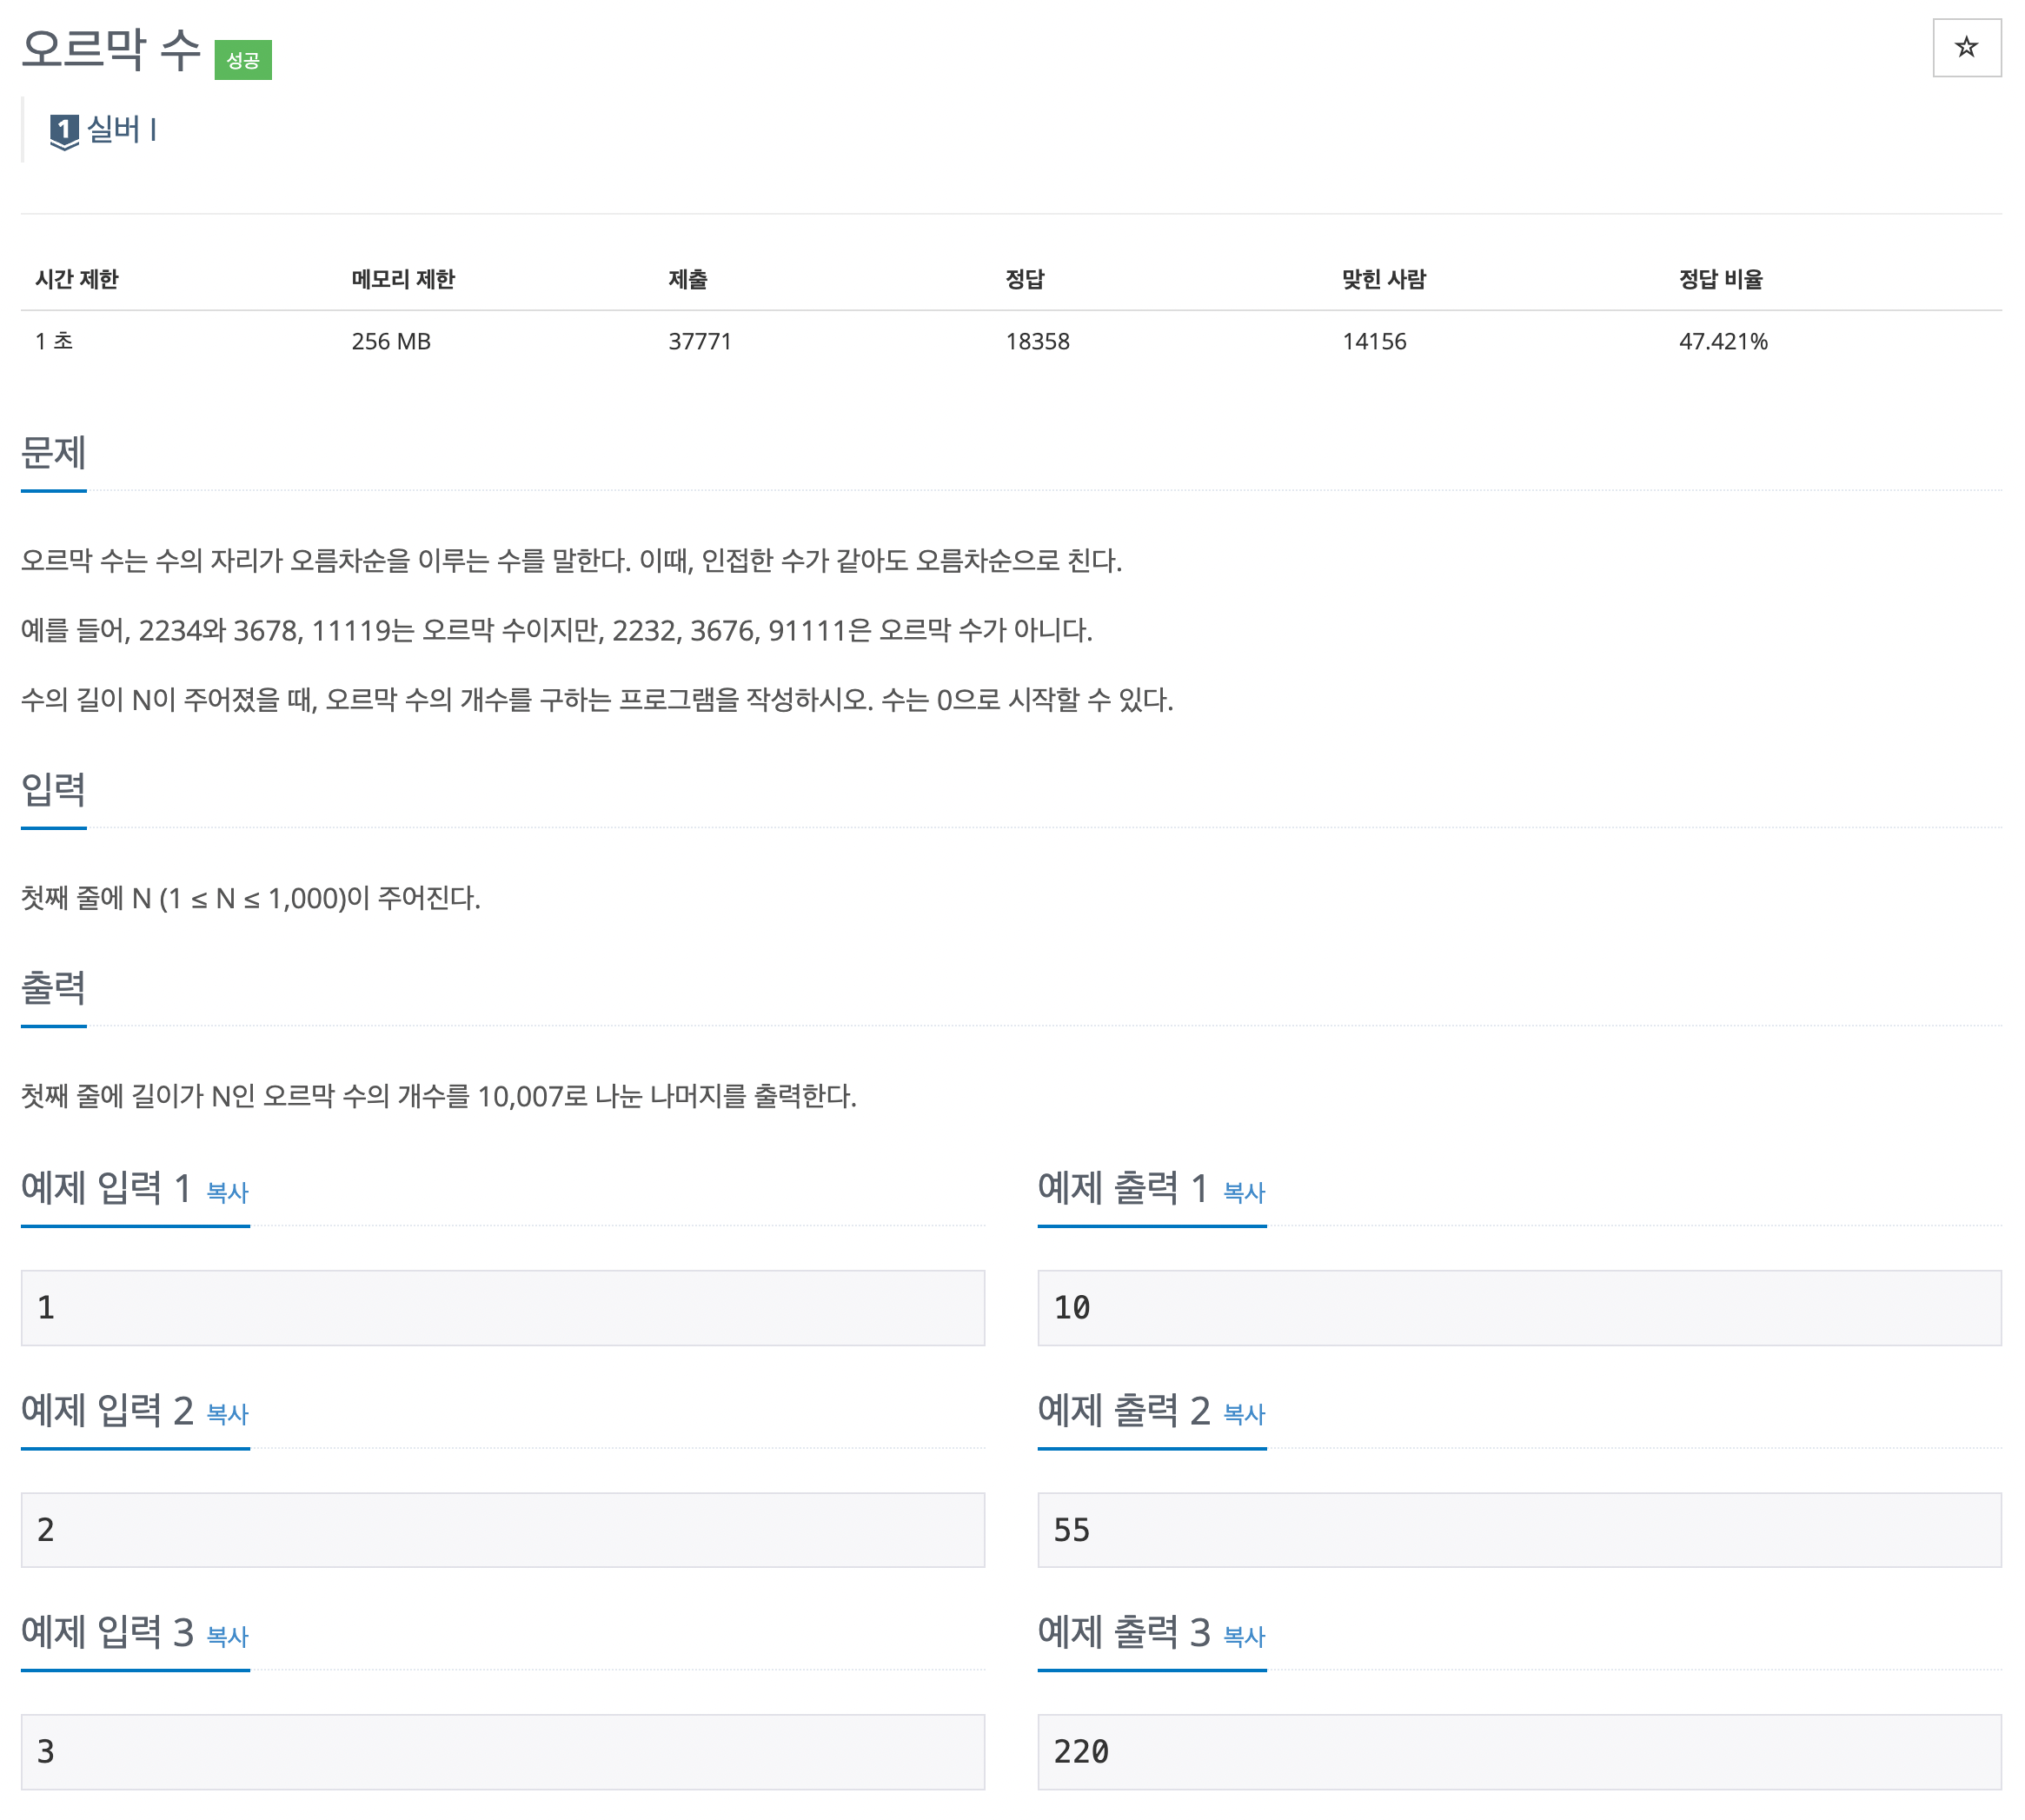Image resolution: width=2025 pixels, height=1820 pixels.
Task: Open the 실버 I difficulty link
Action: 121,129
